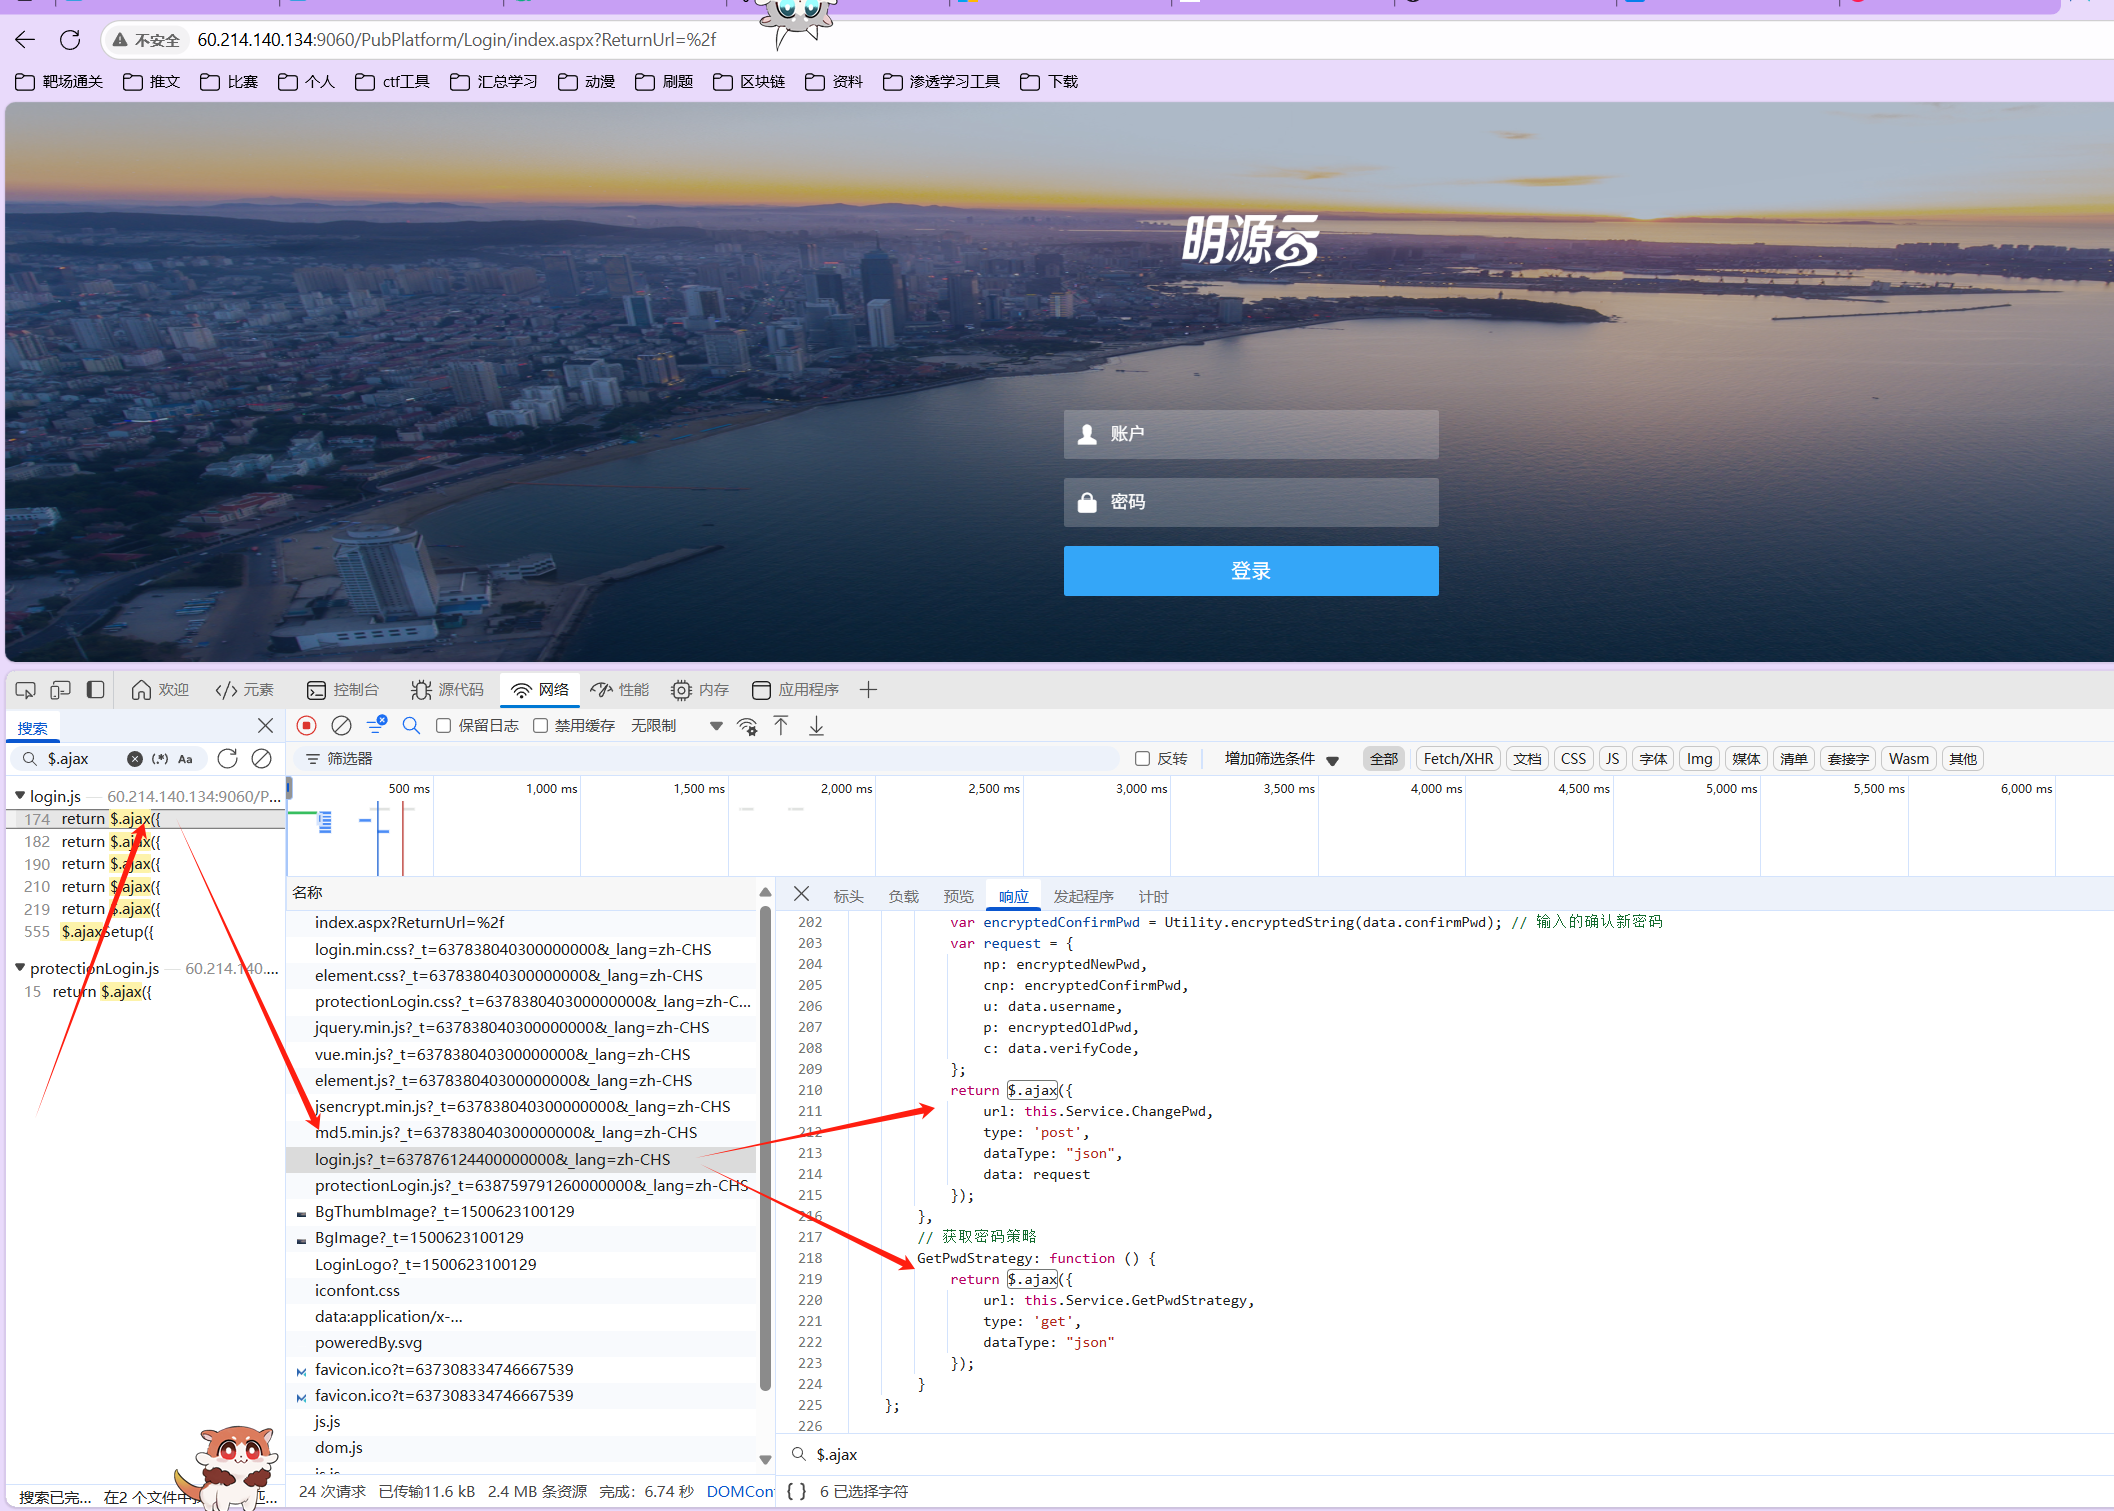This screenshot has width=2114, height=1511.
Task: Click the refresh search results icon
Action: tap(228, 759)
